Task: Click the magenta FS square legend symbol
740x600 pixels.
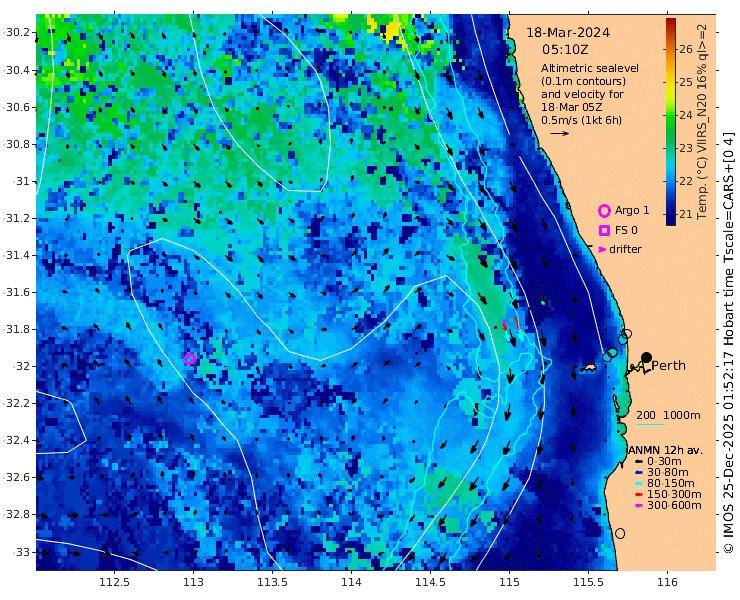Action: [x=604, y=230]
